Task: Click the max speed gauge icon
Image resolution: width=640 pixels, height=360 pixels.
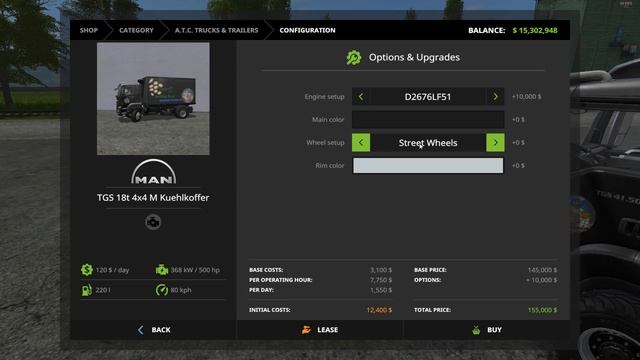Action: pyautogui.click(x=162, y=290)
